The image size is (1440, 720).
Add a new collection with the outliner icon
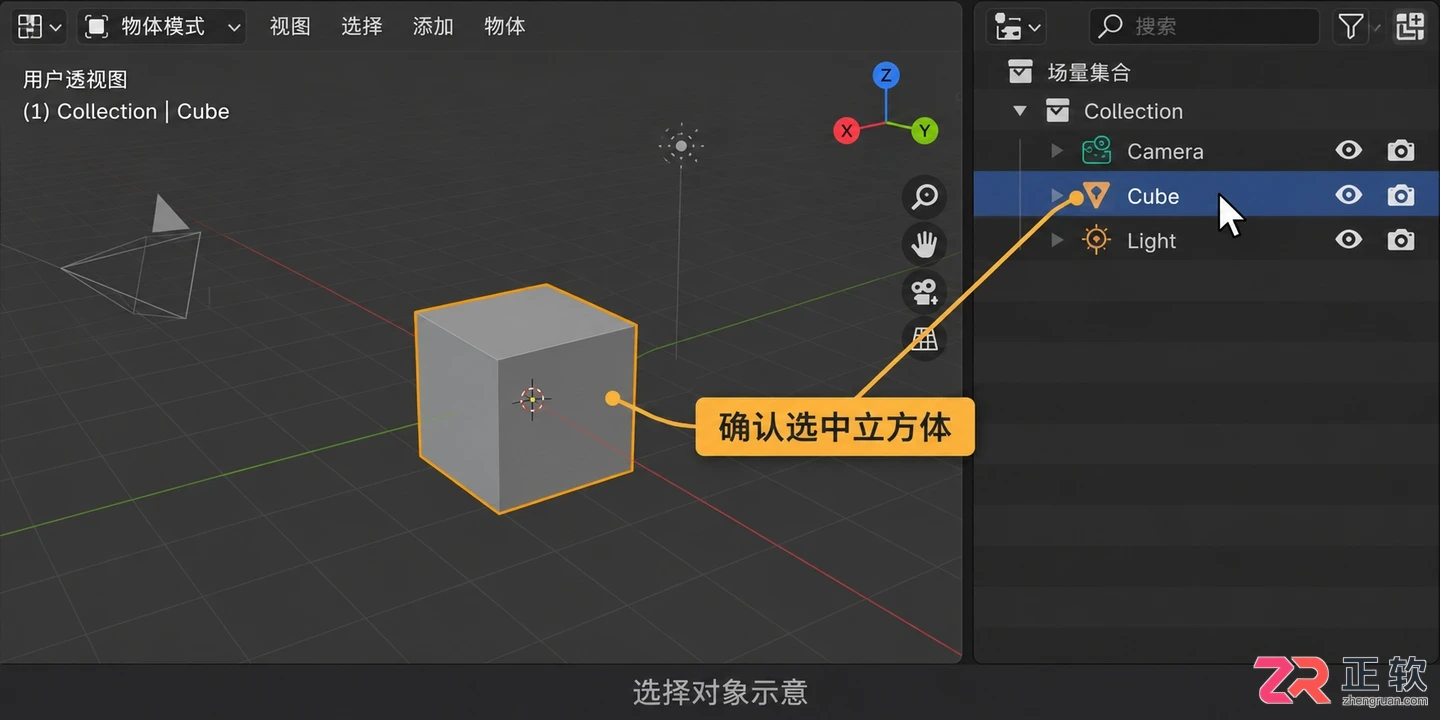(1410, 27)
